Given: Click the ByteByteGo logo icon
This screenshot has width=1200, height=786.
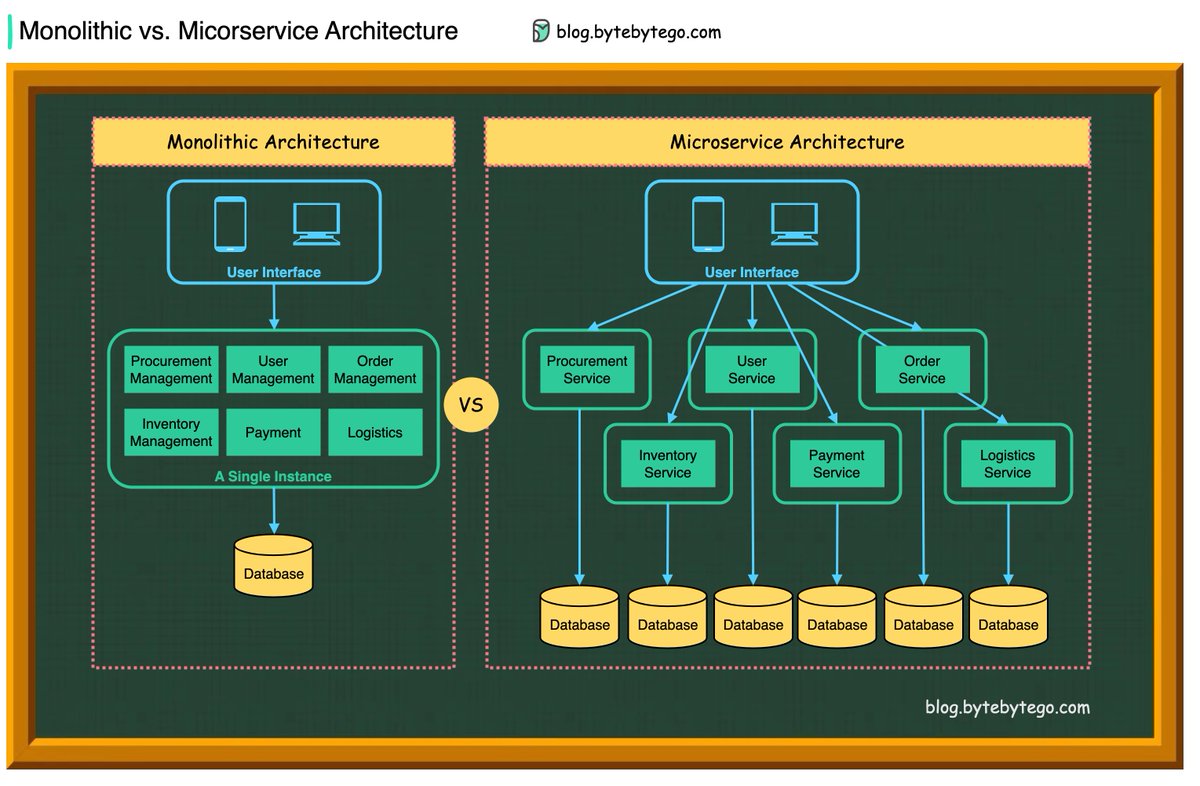Looking at the screenshot, I should pyautogui.click(x=542, y=31).
